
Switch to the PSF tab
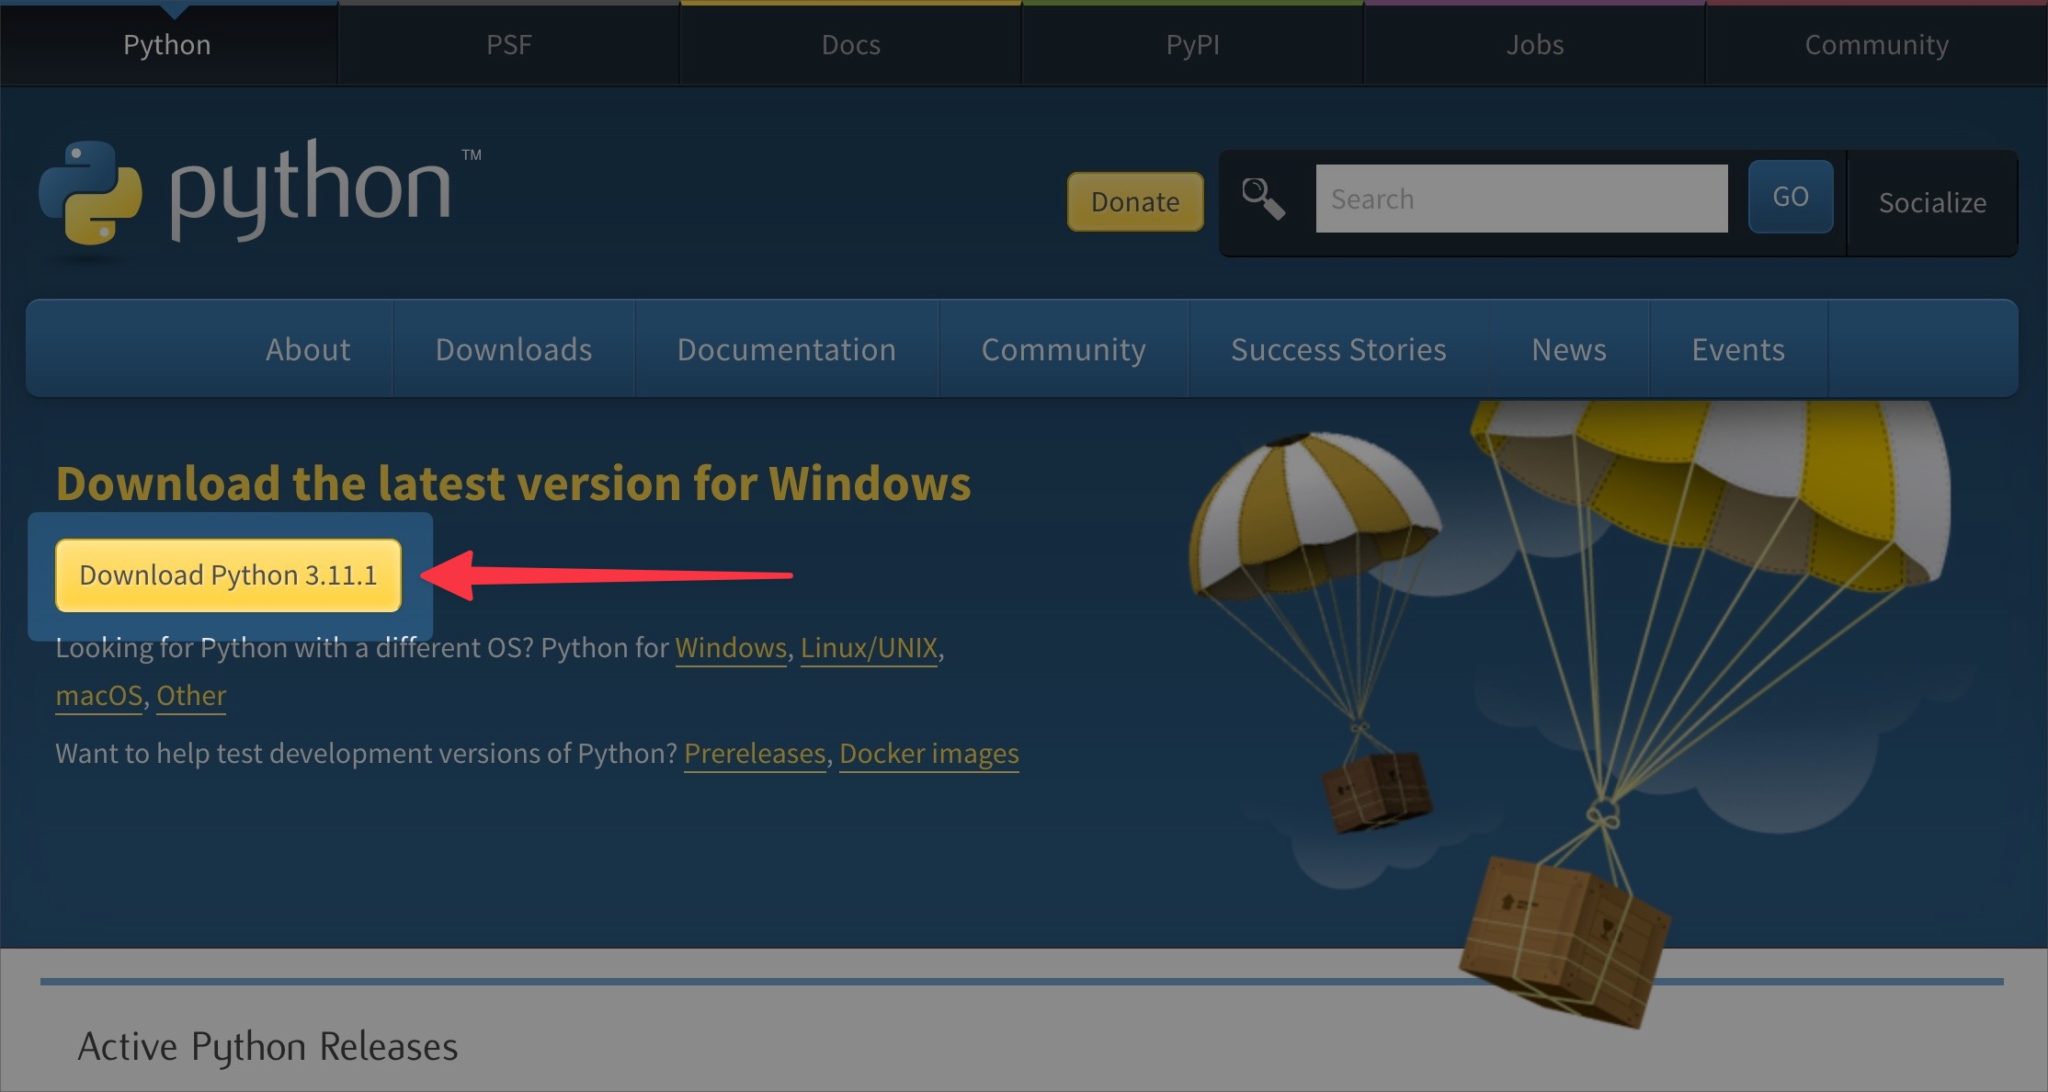[x=509, y=44]
